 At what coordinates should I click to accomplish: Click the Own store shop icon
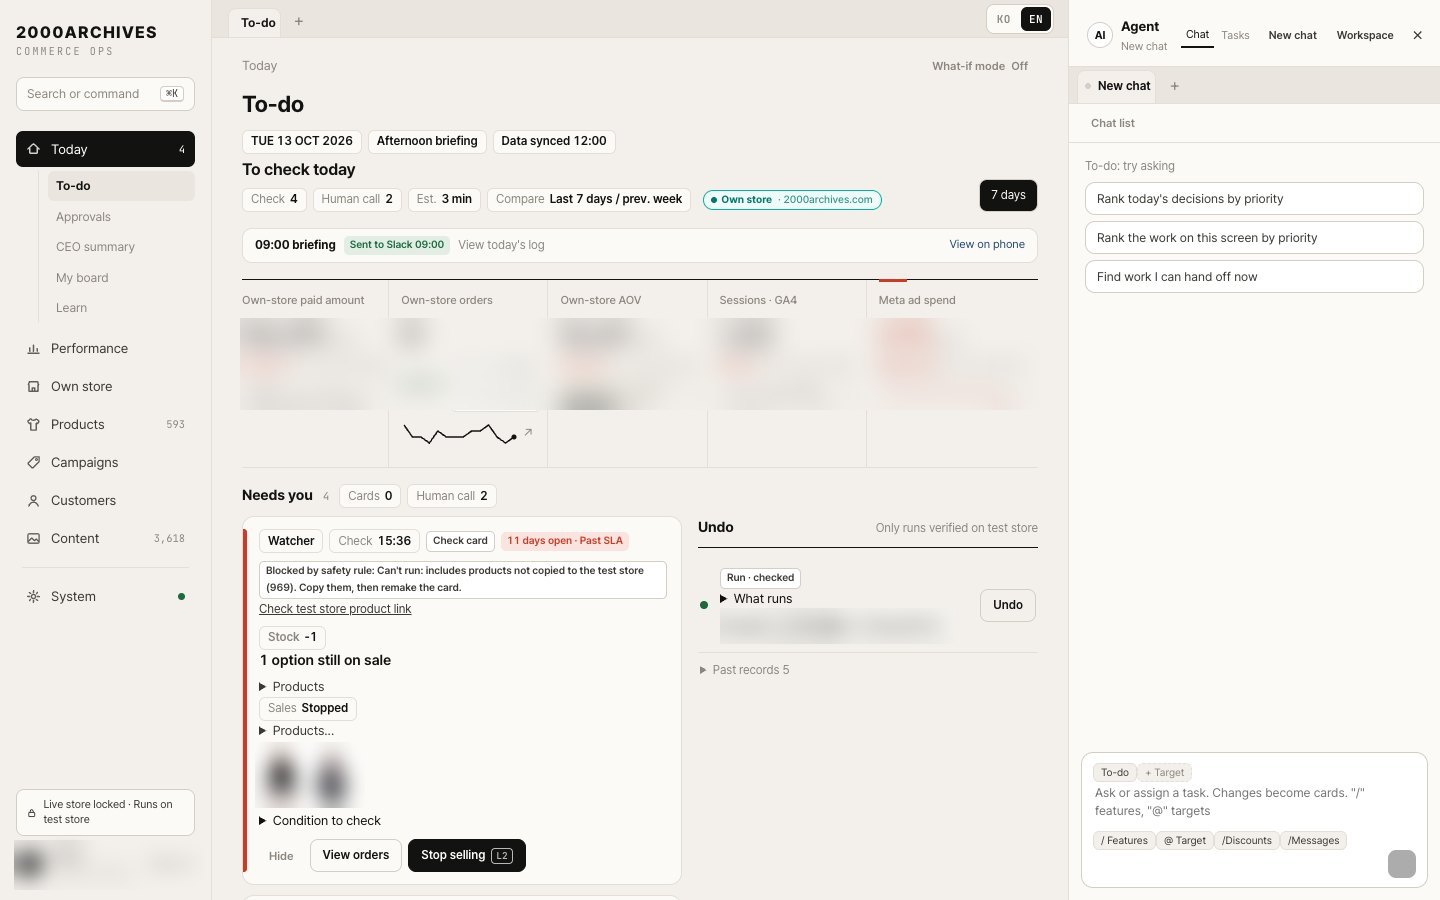click(33, 387)
